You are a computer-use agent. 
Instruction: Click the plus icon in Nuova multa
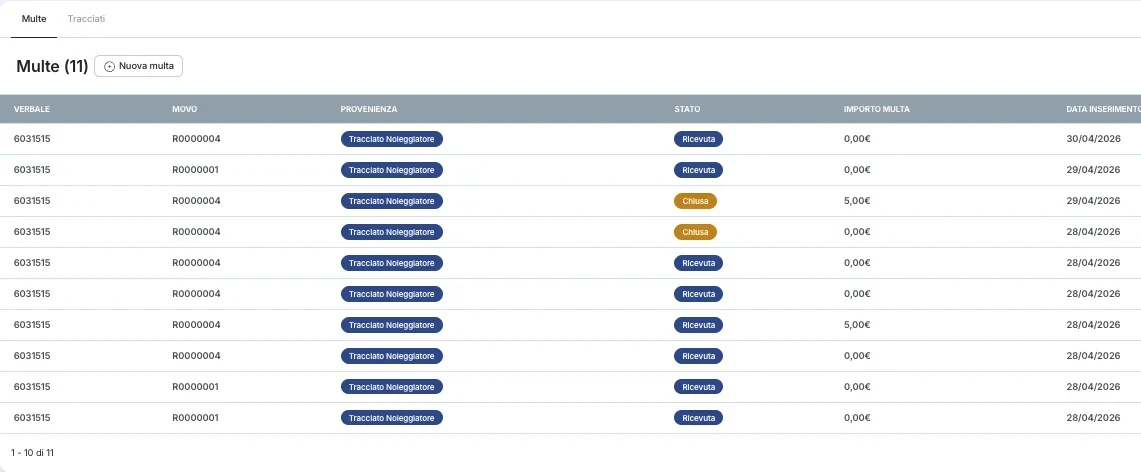click(110, 66)
